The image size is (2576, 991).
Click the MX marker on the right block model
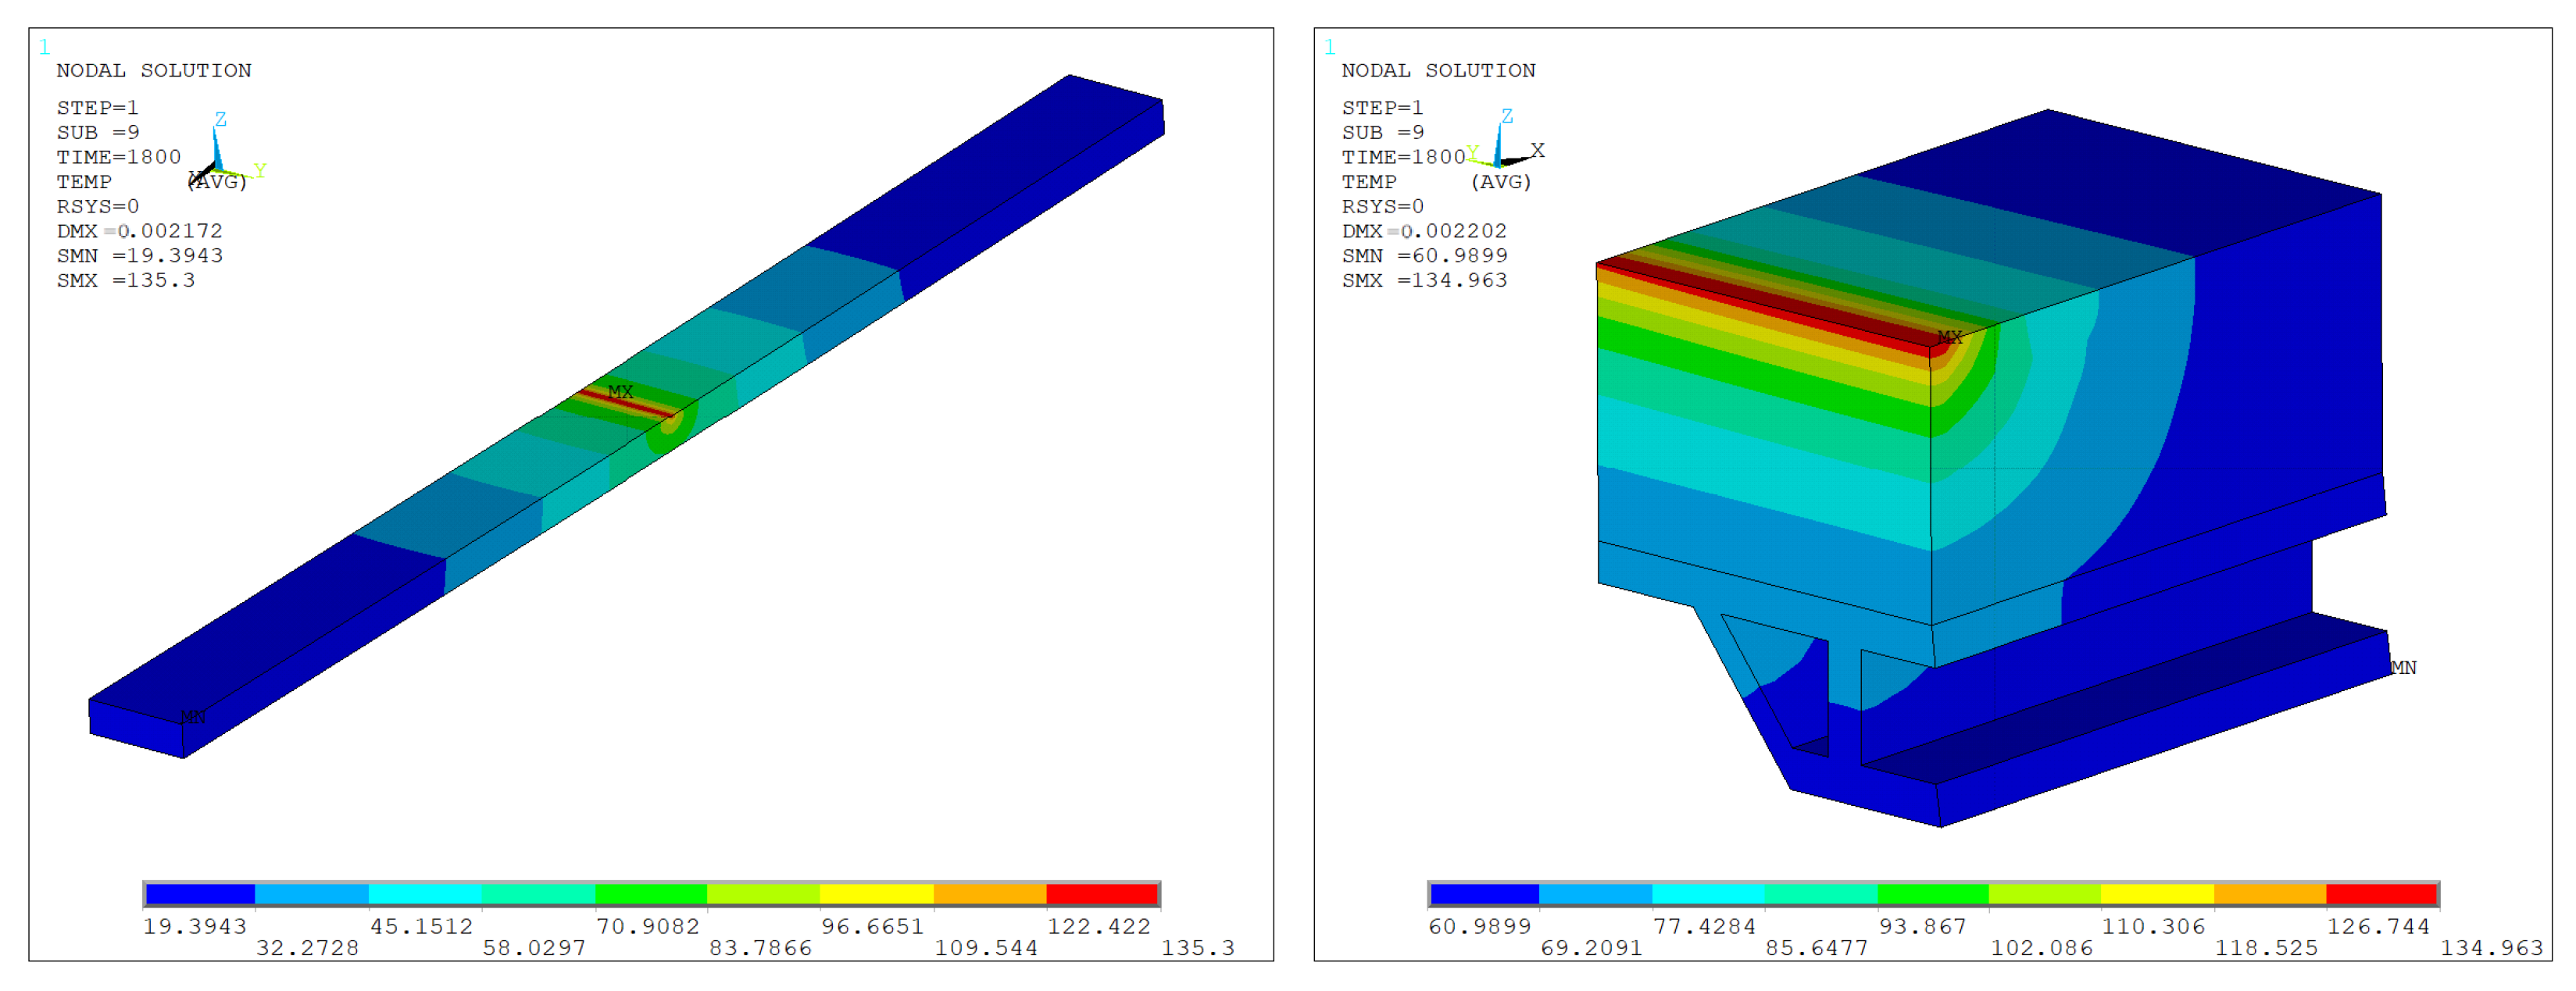(x=1950, y=337)
